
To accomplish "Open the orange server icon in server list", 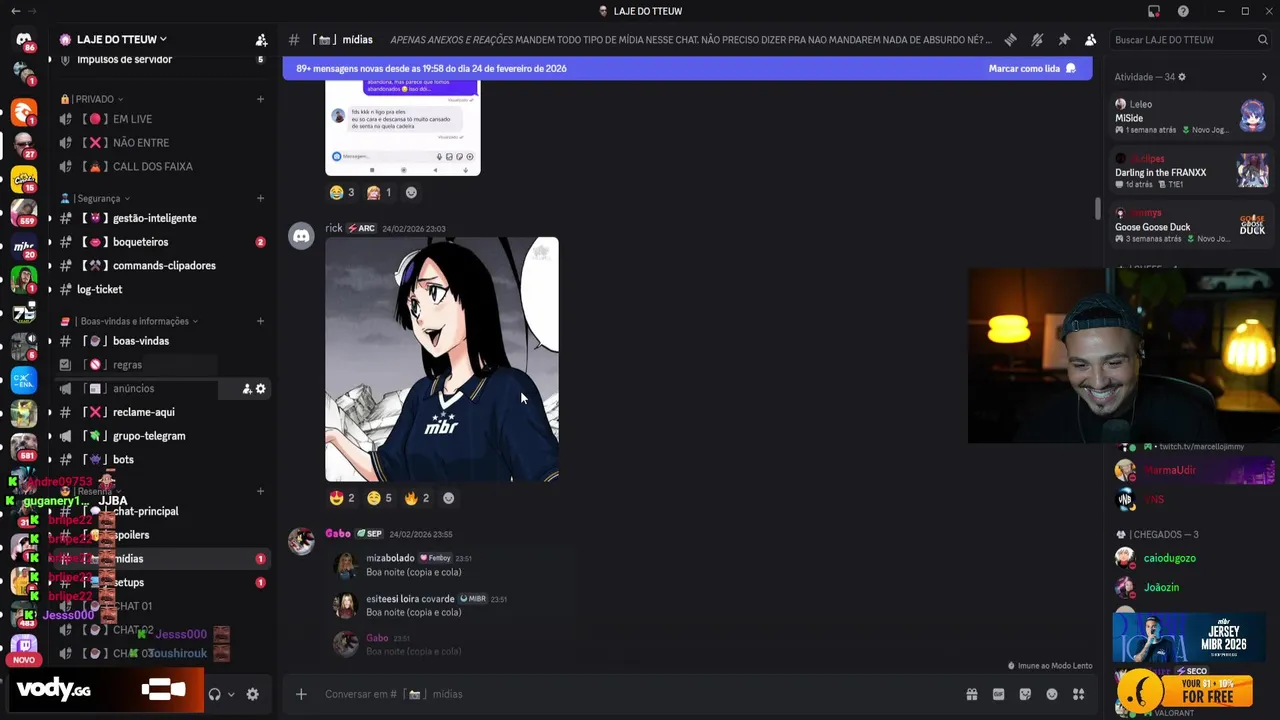I will coord(24,111).
